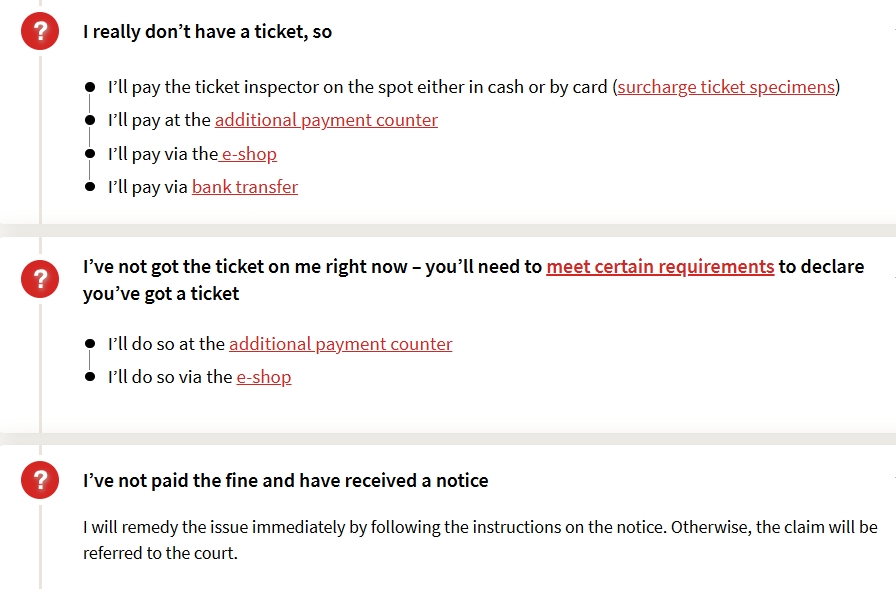This screenshot has height=589, width=896.
Task: Click the bullet before "I'll pay the ticket inspector"
Action: [90, 88]
